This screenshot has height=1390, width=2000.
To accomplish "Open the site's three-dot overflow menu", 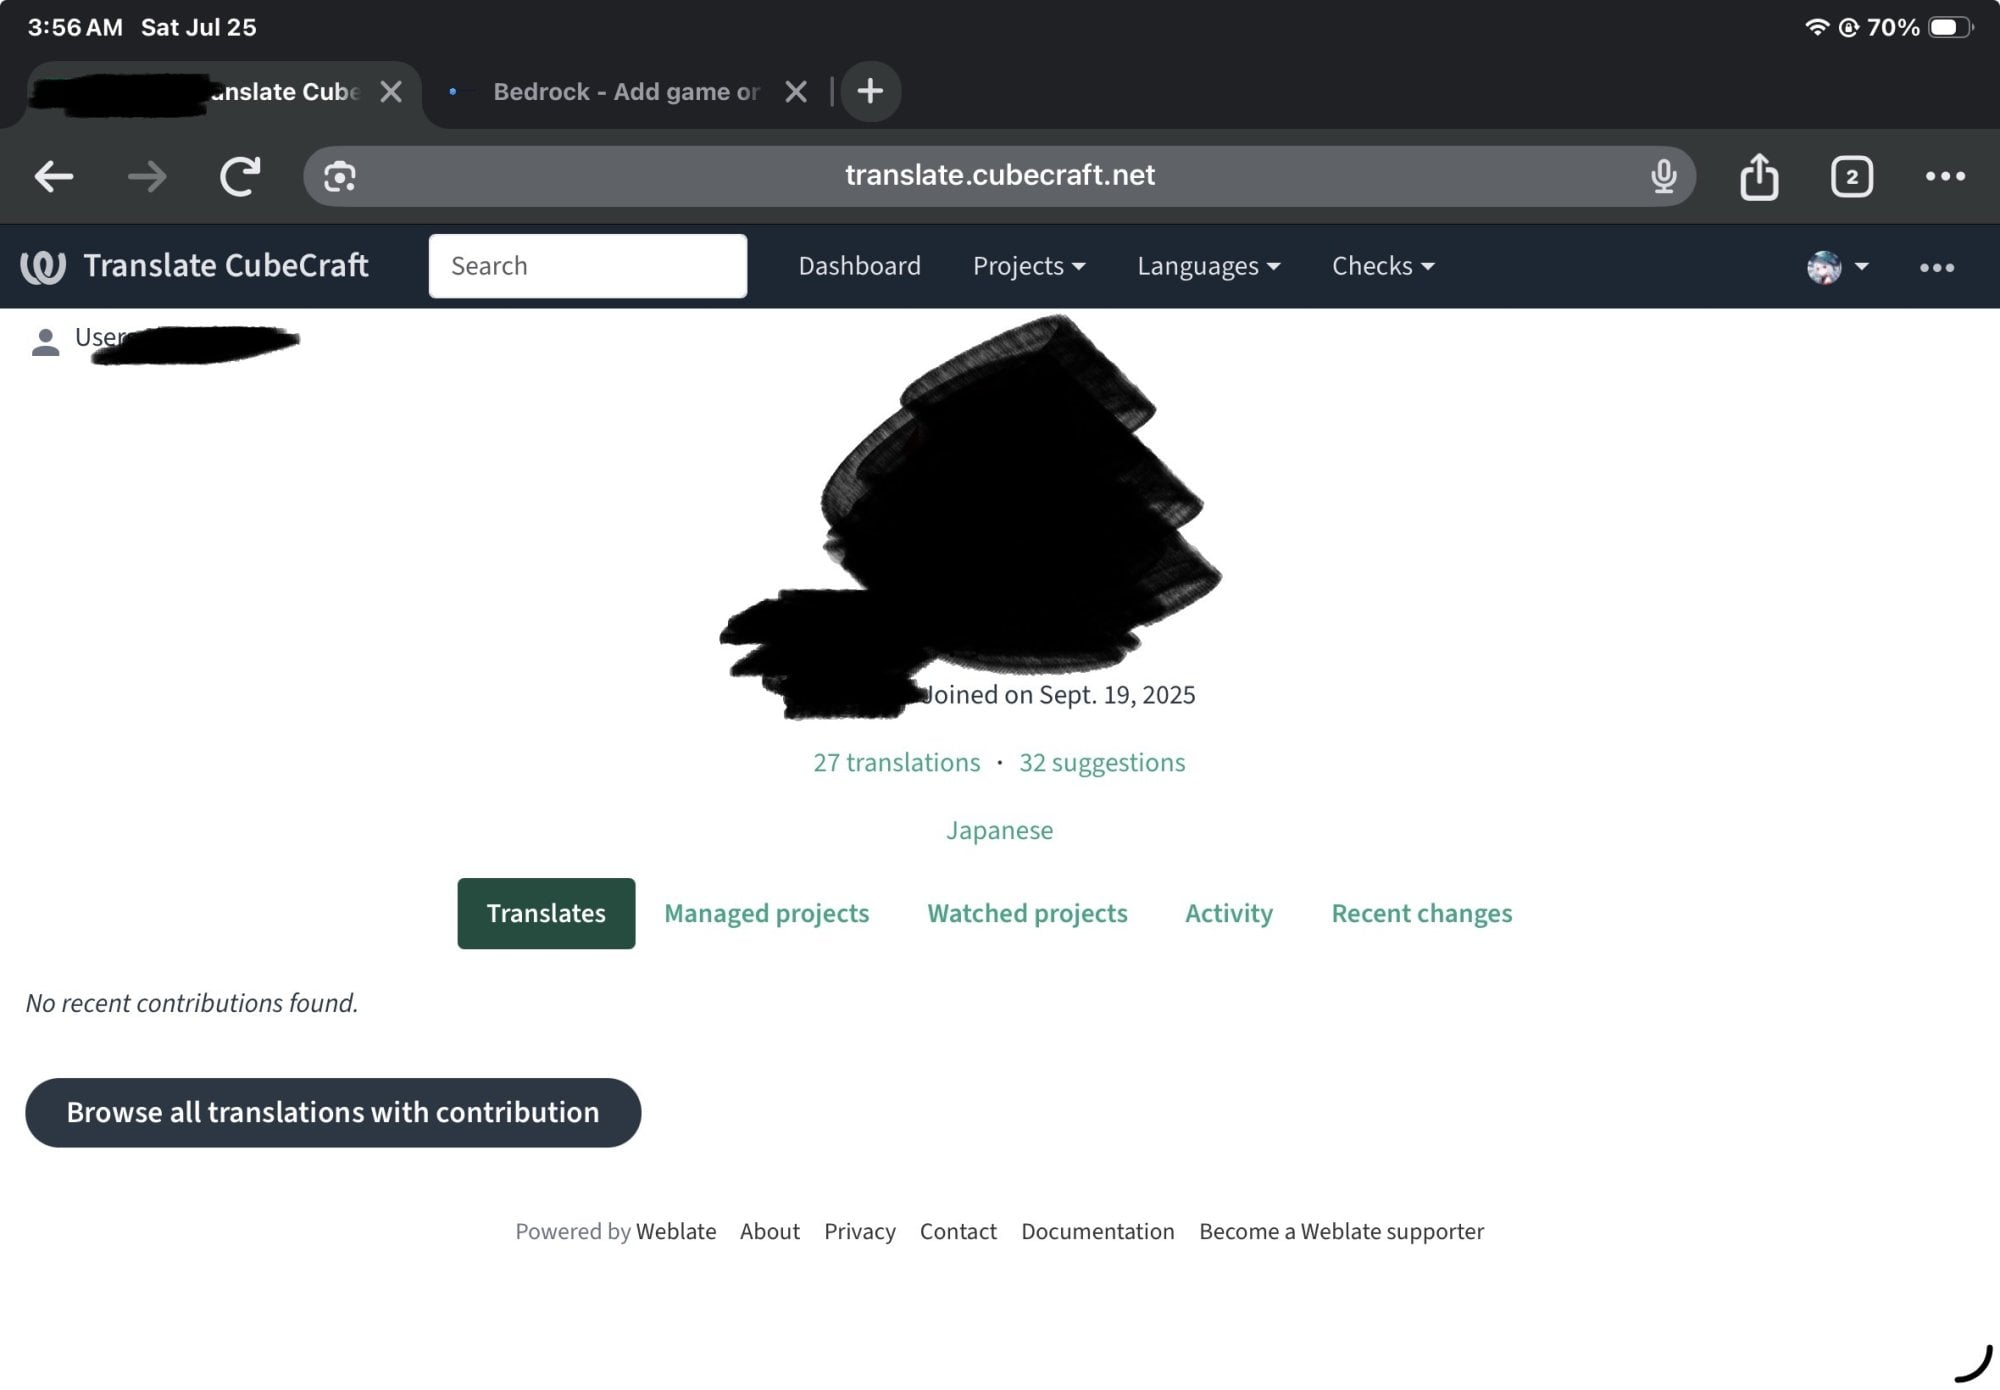I will pyautogui.click(x=1937, y=267).
